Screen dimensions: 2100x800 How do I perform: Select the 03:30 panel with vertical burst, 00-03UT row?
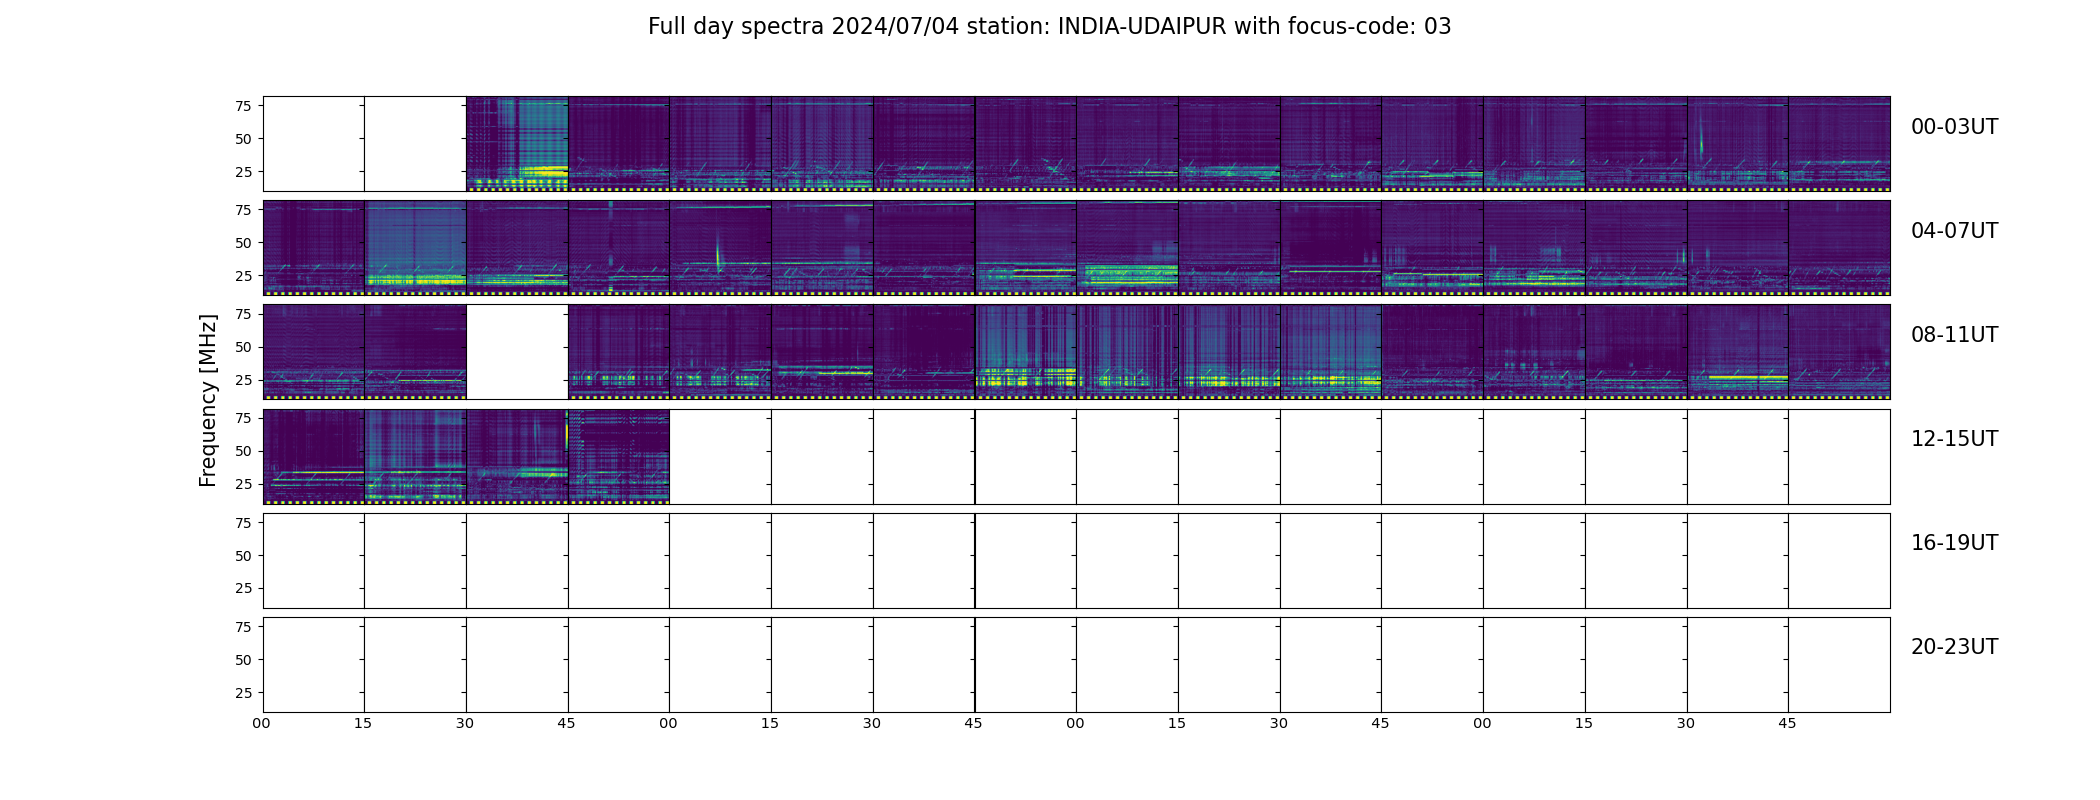pyautogui.click(x=1737, y=144)
